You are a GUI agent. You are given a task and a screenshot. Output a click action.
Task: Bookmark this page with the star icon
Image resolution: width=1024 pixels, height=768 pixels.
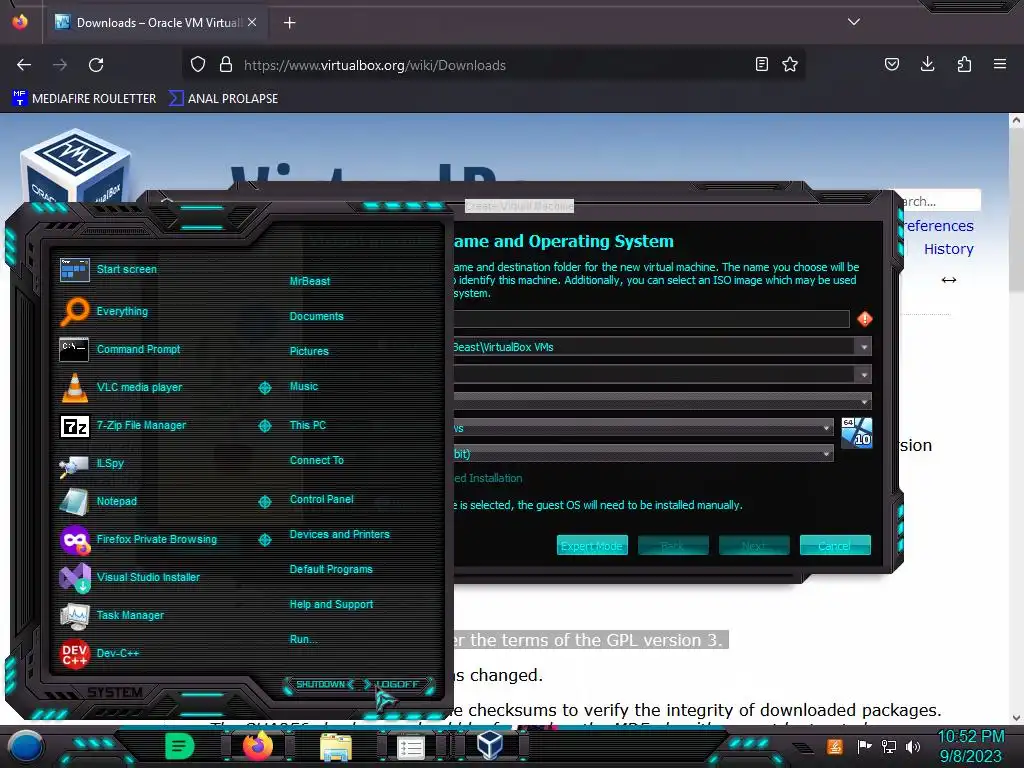pyautogui.click(x=790, y=65)
